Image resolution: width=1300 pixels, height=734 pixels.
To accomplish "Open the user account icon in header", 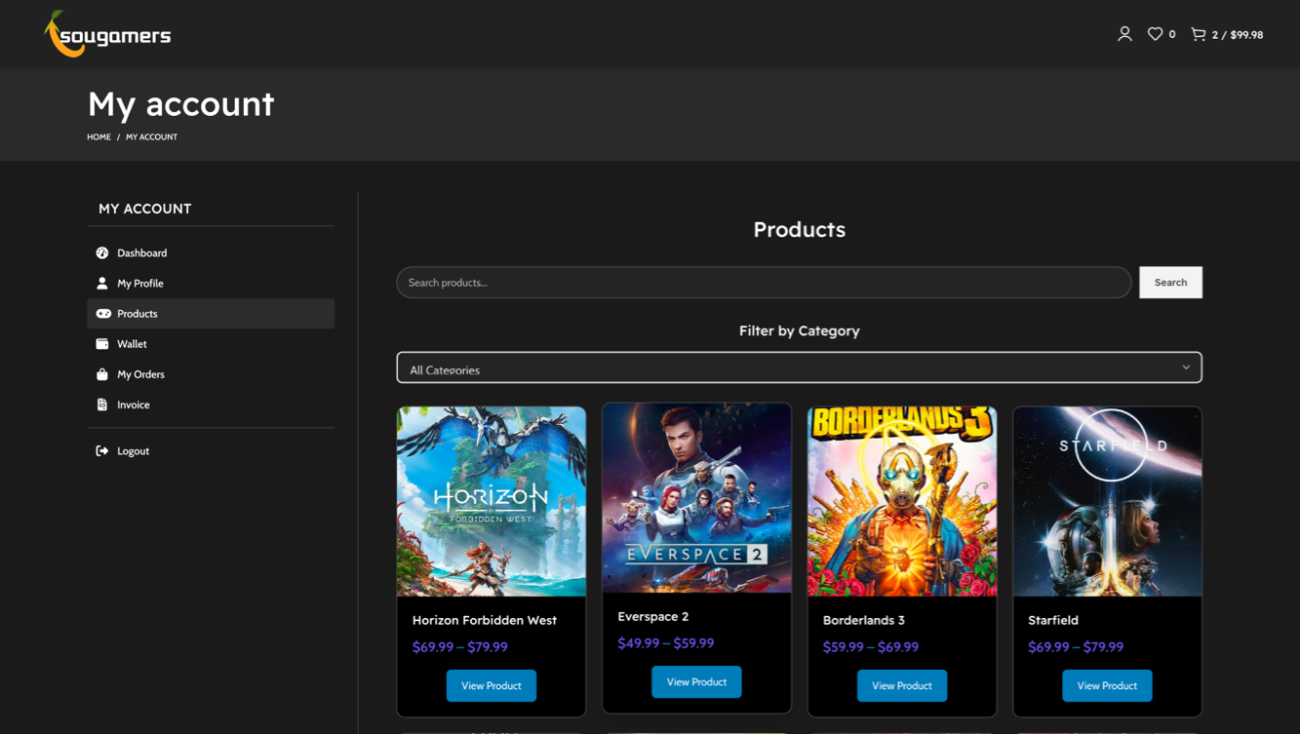I will click(1124, 34).
